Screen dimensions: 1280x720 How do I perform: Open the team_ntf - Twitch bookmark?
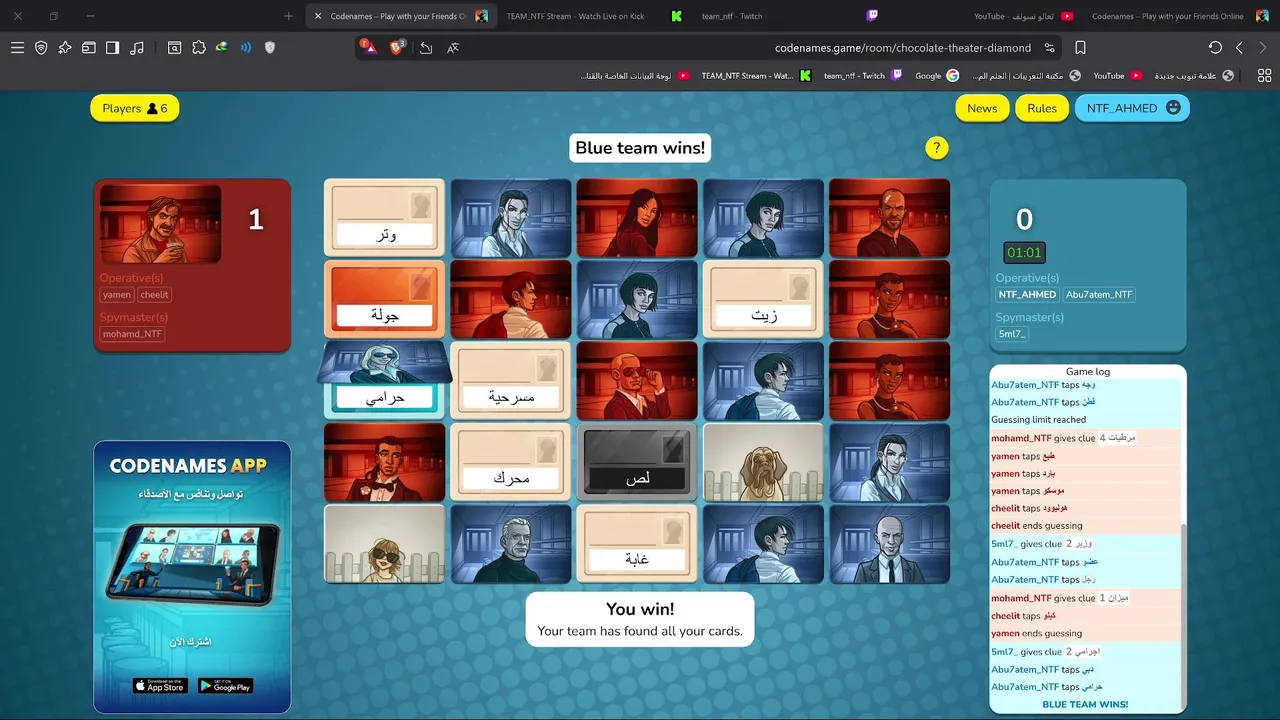[862, 76]
